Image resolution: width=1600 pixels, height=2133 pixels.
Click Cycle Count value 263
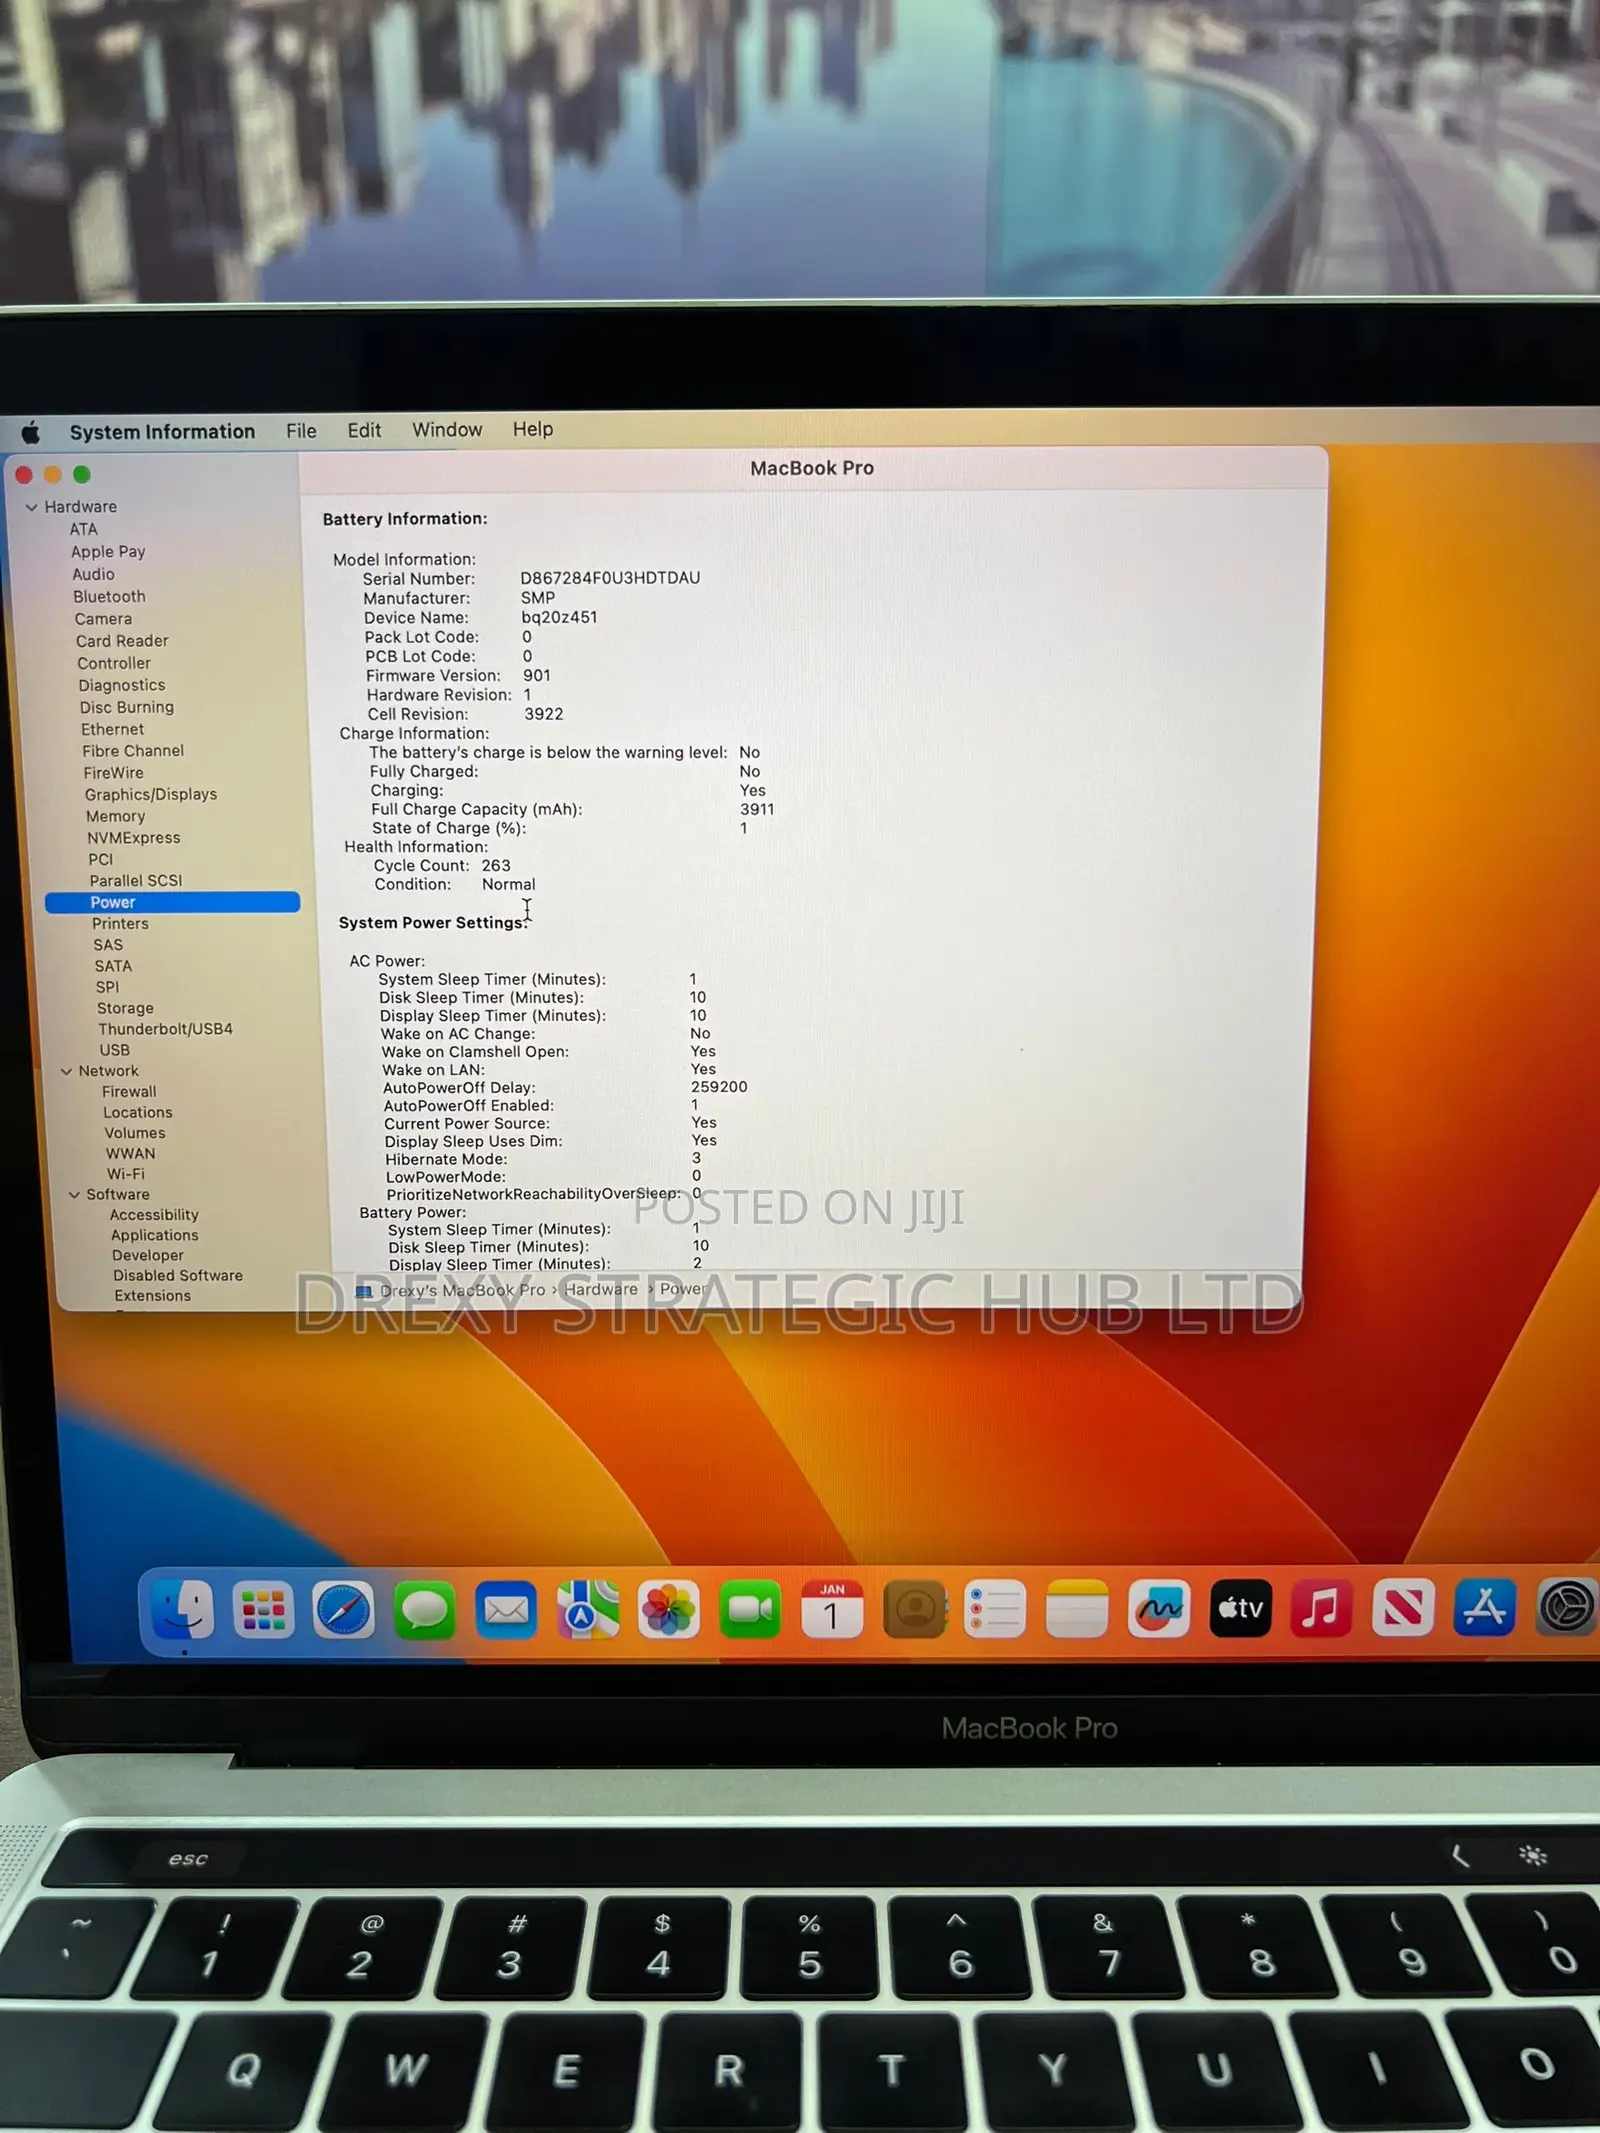pyautogui.click(x=496, y=866)
